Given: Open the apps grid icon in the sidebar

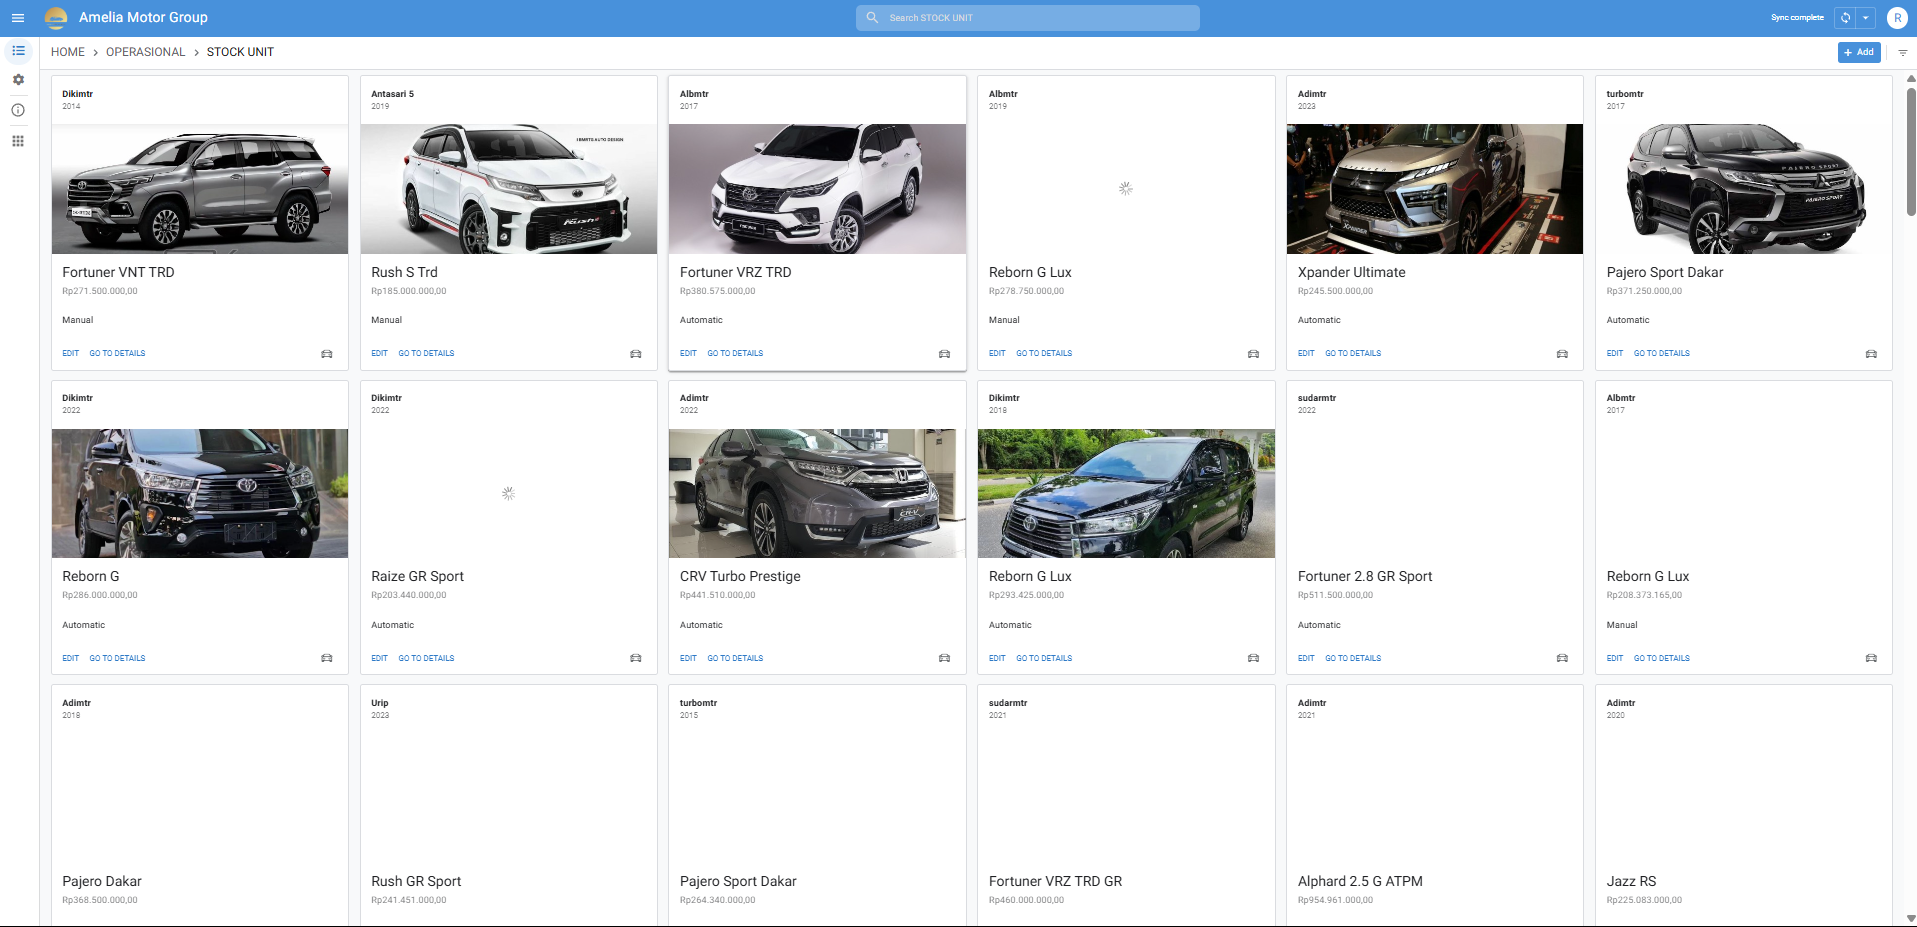Looking at the screenshot, I should (17, 140).
